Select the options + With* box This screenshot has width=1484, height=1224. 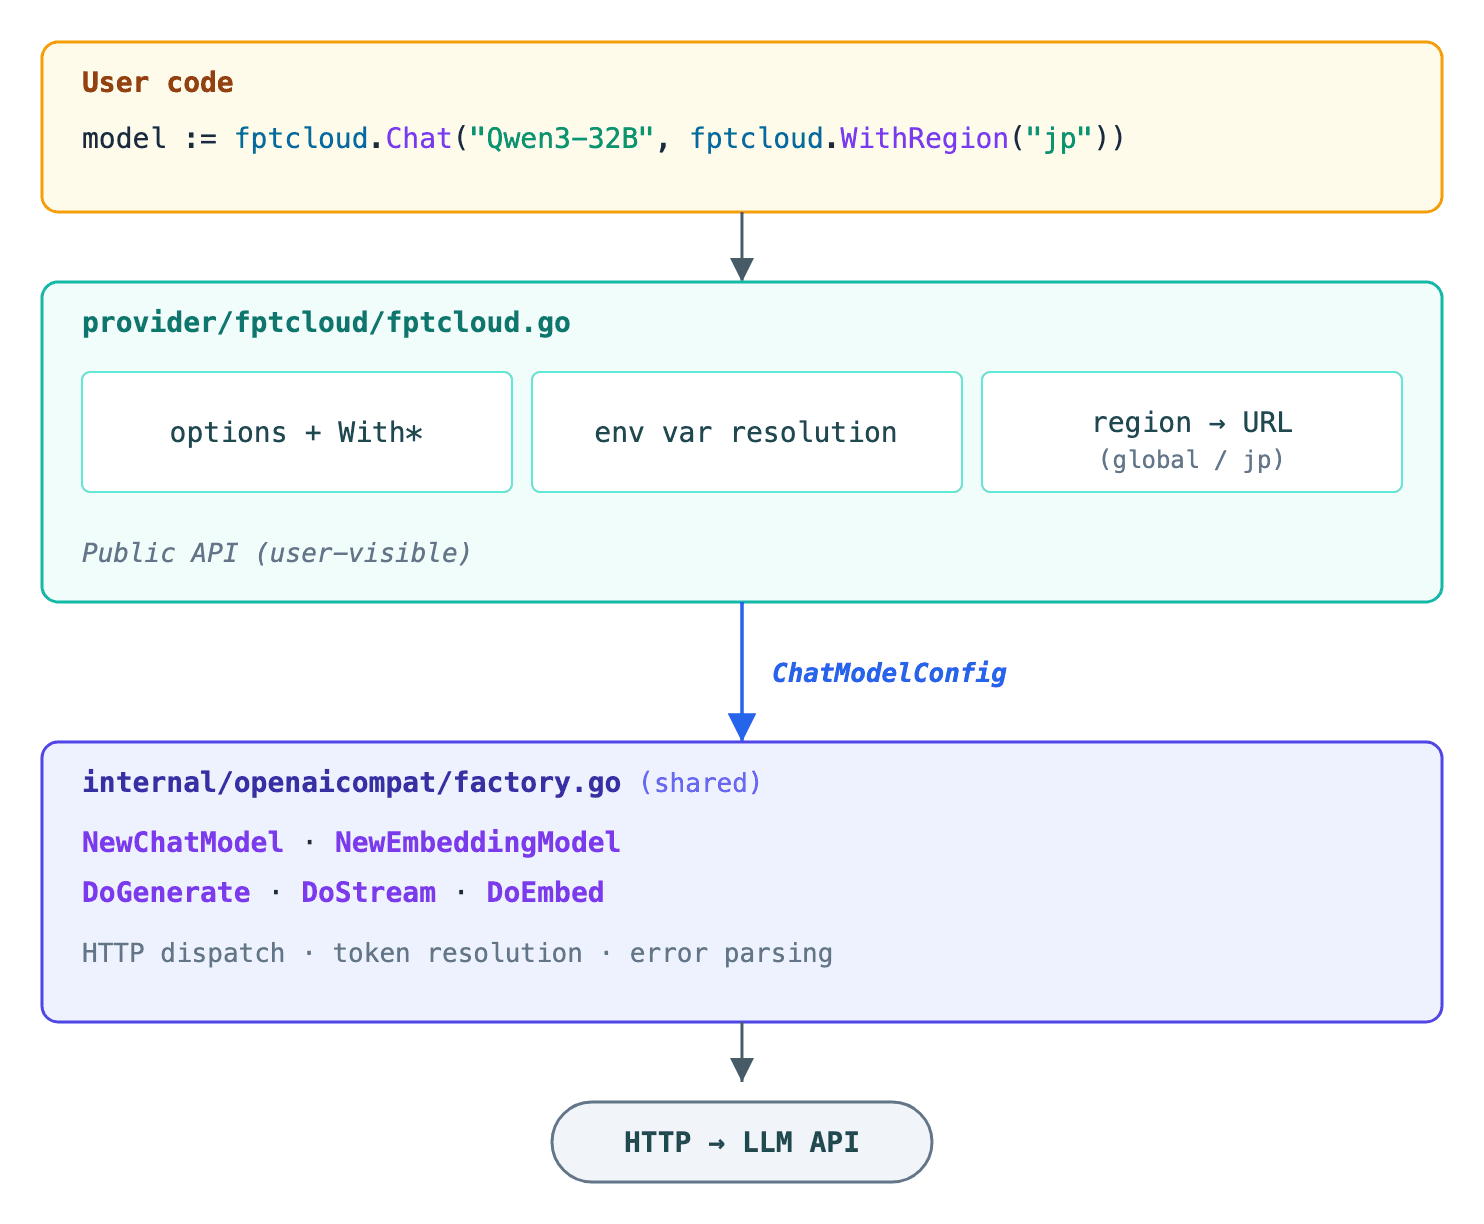point(296,432)
